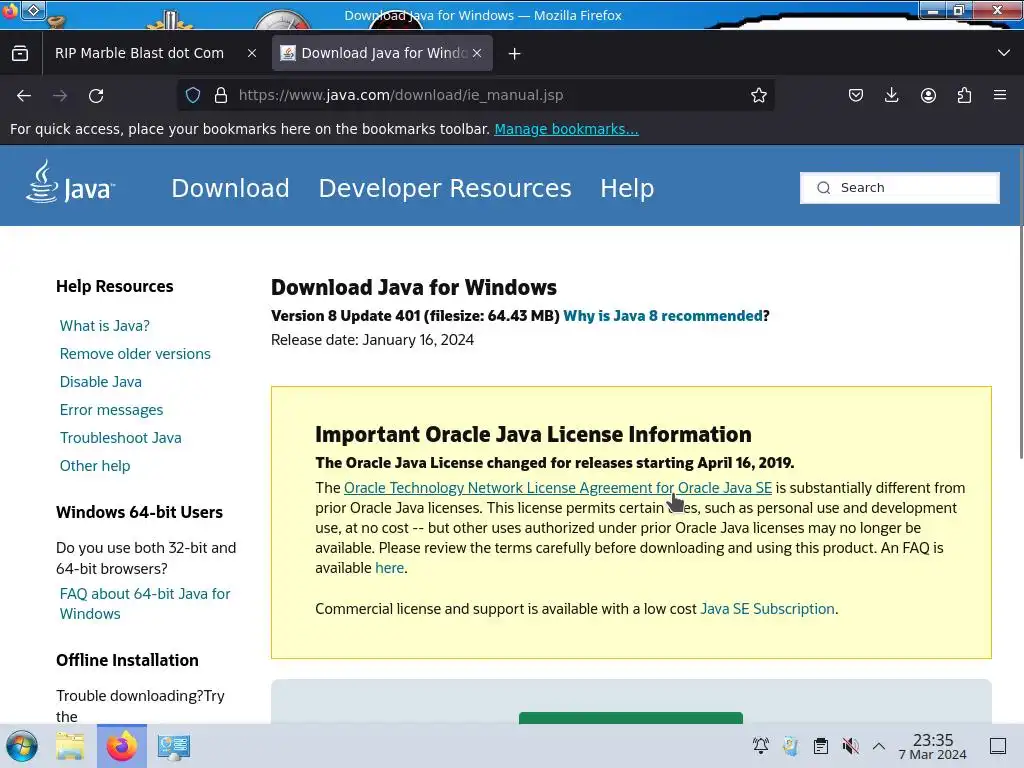Open window menu icon in title bar
Image resolution: width=1024 pixels, height=768 pixels.
click(33, 9)
